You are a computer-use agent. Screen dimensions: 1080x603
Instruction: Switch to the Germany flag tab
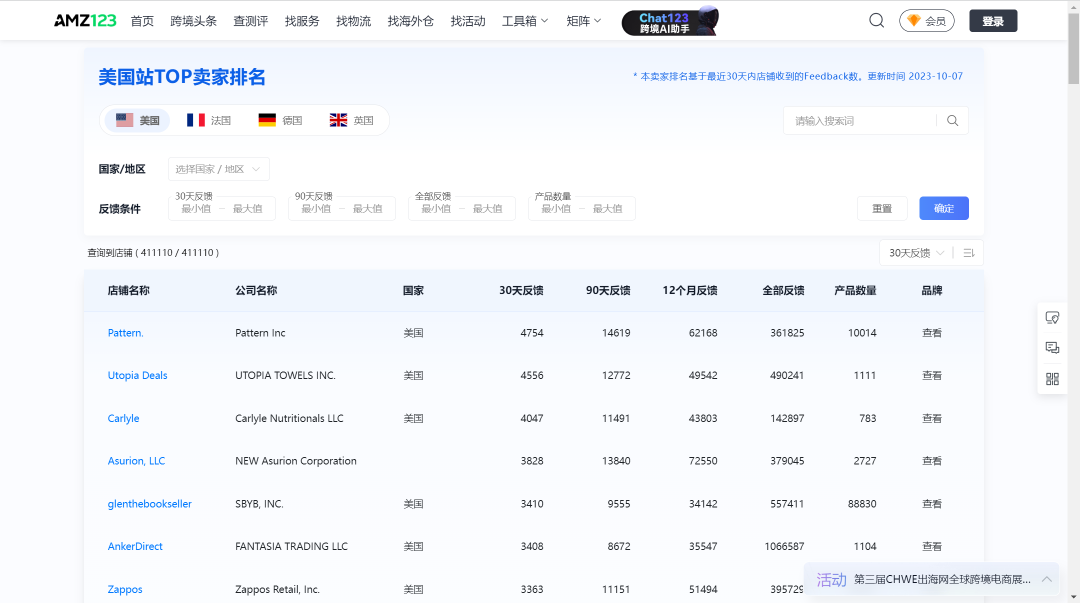click(x=280, y=120)
